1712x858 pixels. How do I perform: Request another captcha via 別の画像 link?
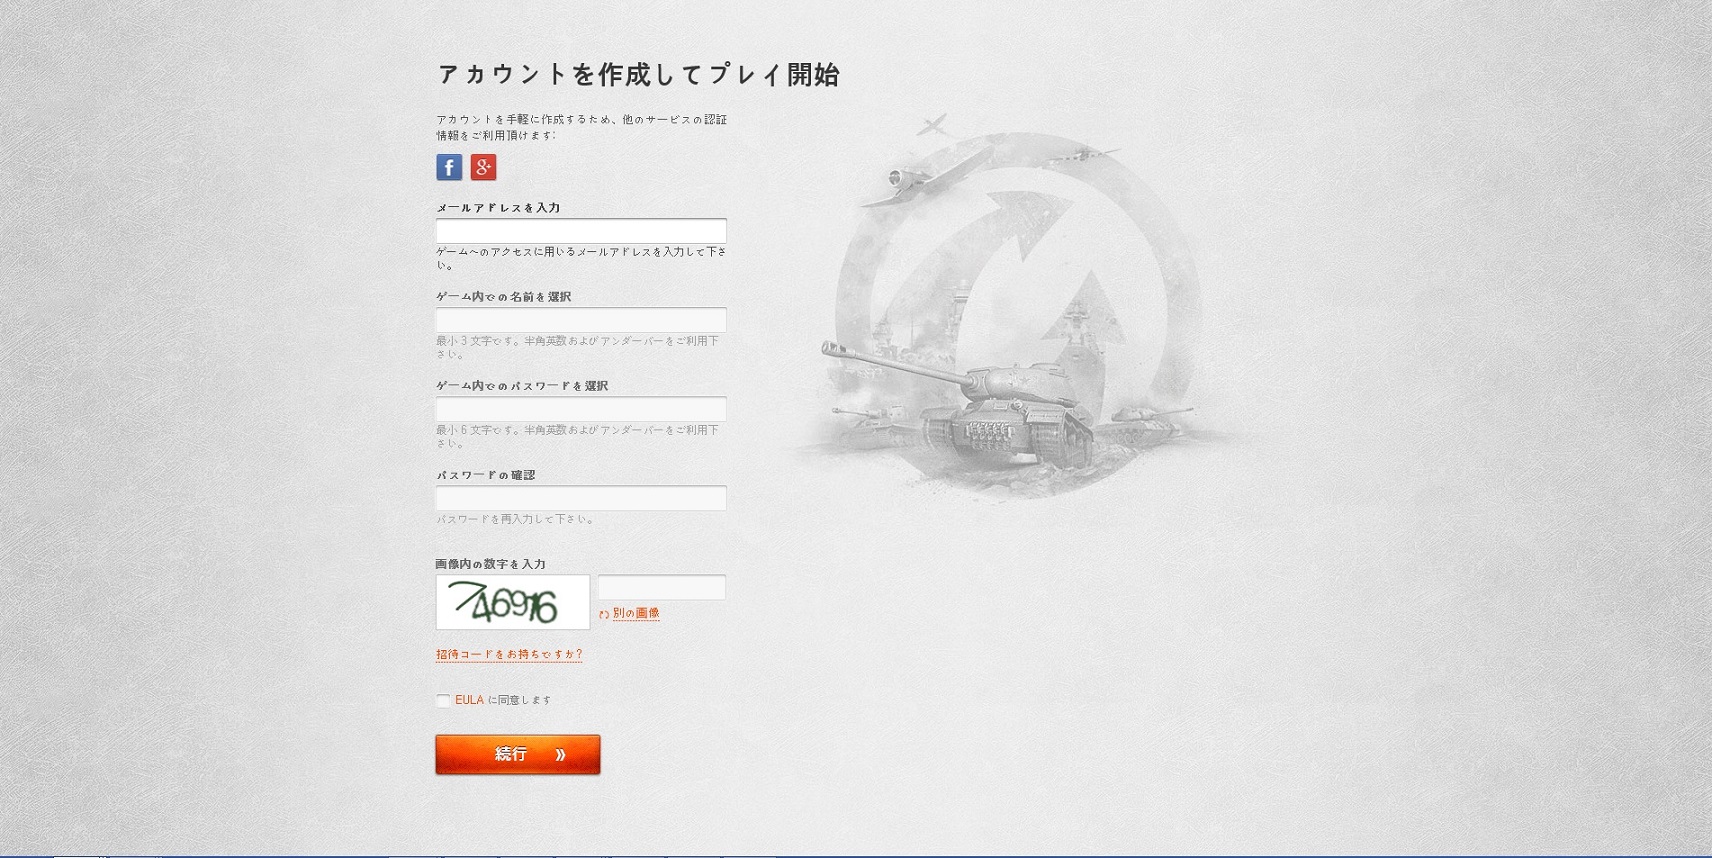(636, 613)
